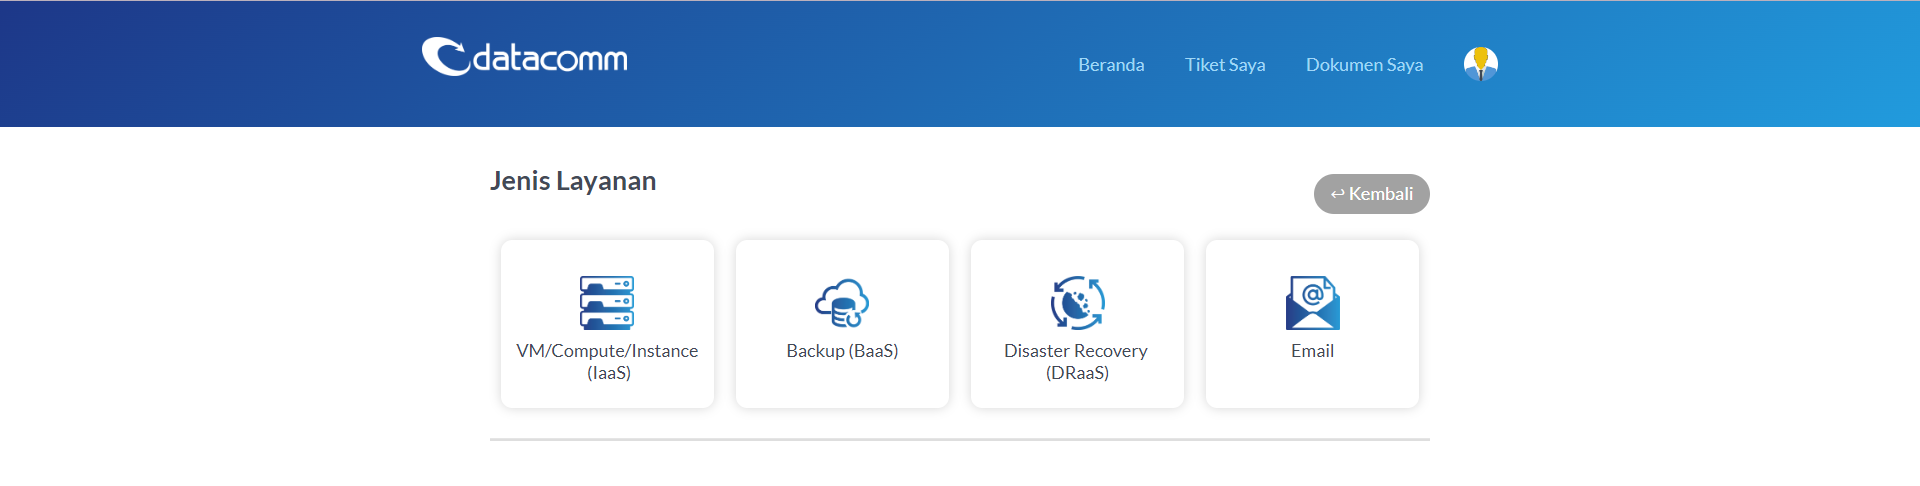Screen dimensions: 1920x486
Task: Open the user profile avatar
Action: 1480,64
